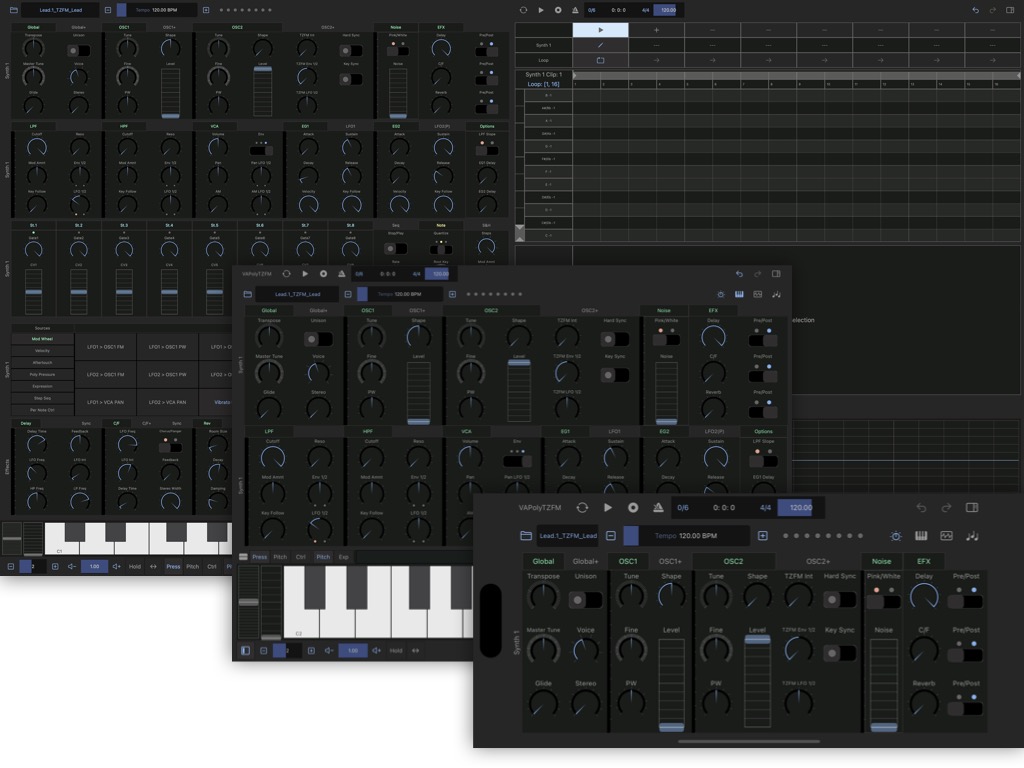Image resolution: width=1024 pixels, height=768 pixels.
Task: Toggle loop cycle icon in frontmost window
Action: click(583, 507)
